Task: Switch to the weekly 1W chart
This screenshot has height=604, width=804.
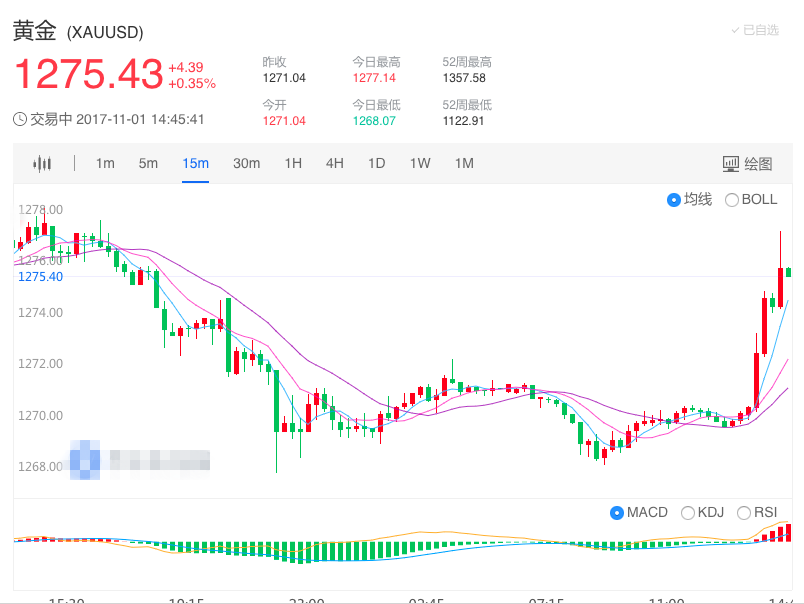Action: 419,163
